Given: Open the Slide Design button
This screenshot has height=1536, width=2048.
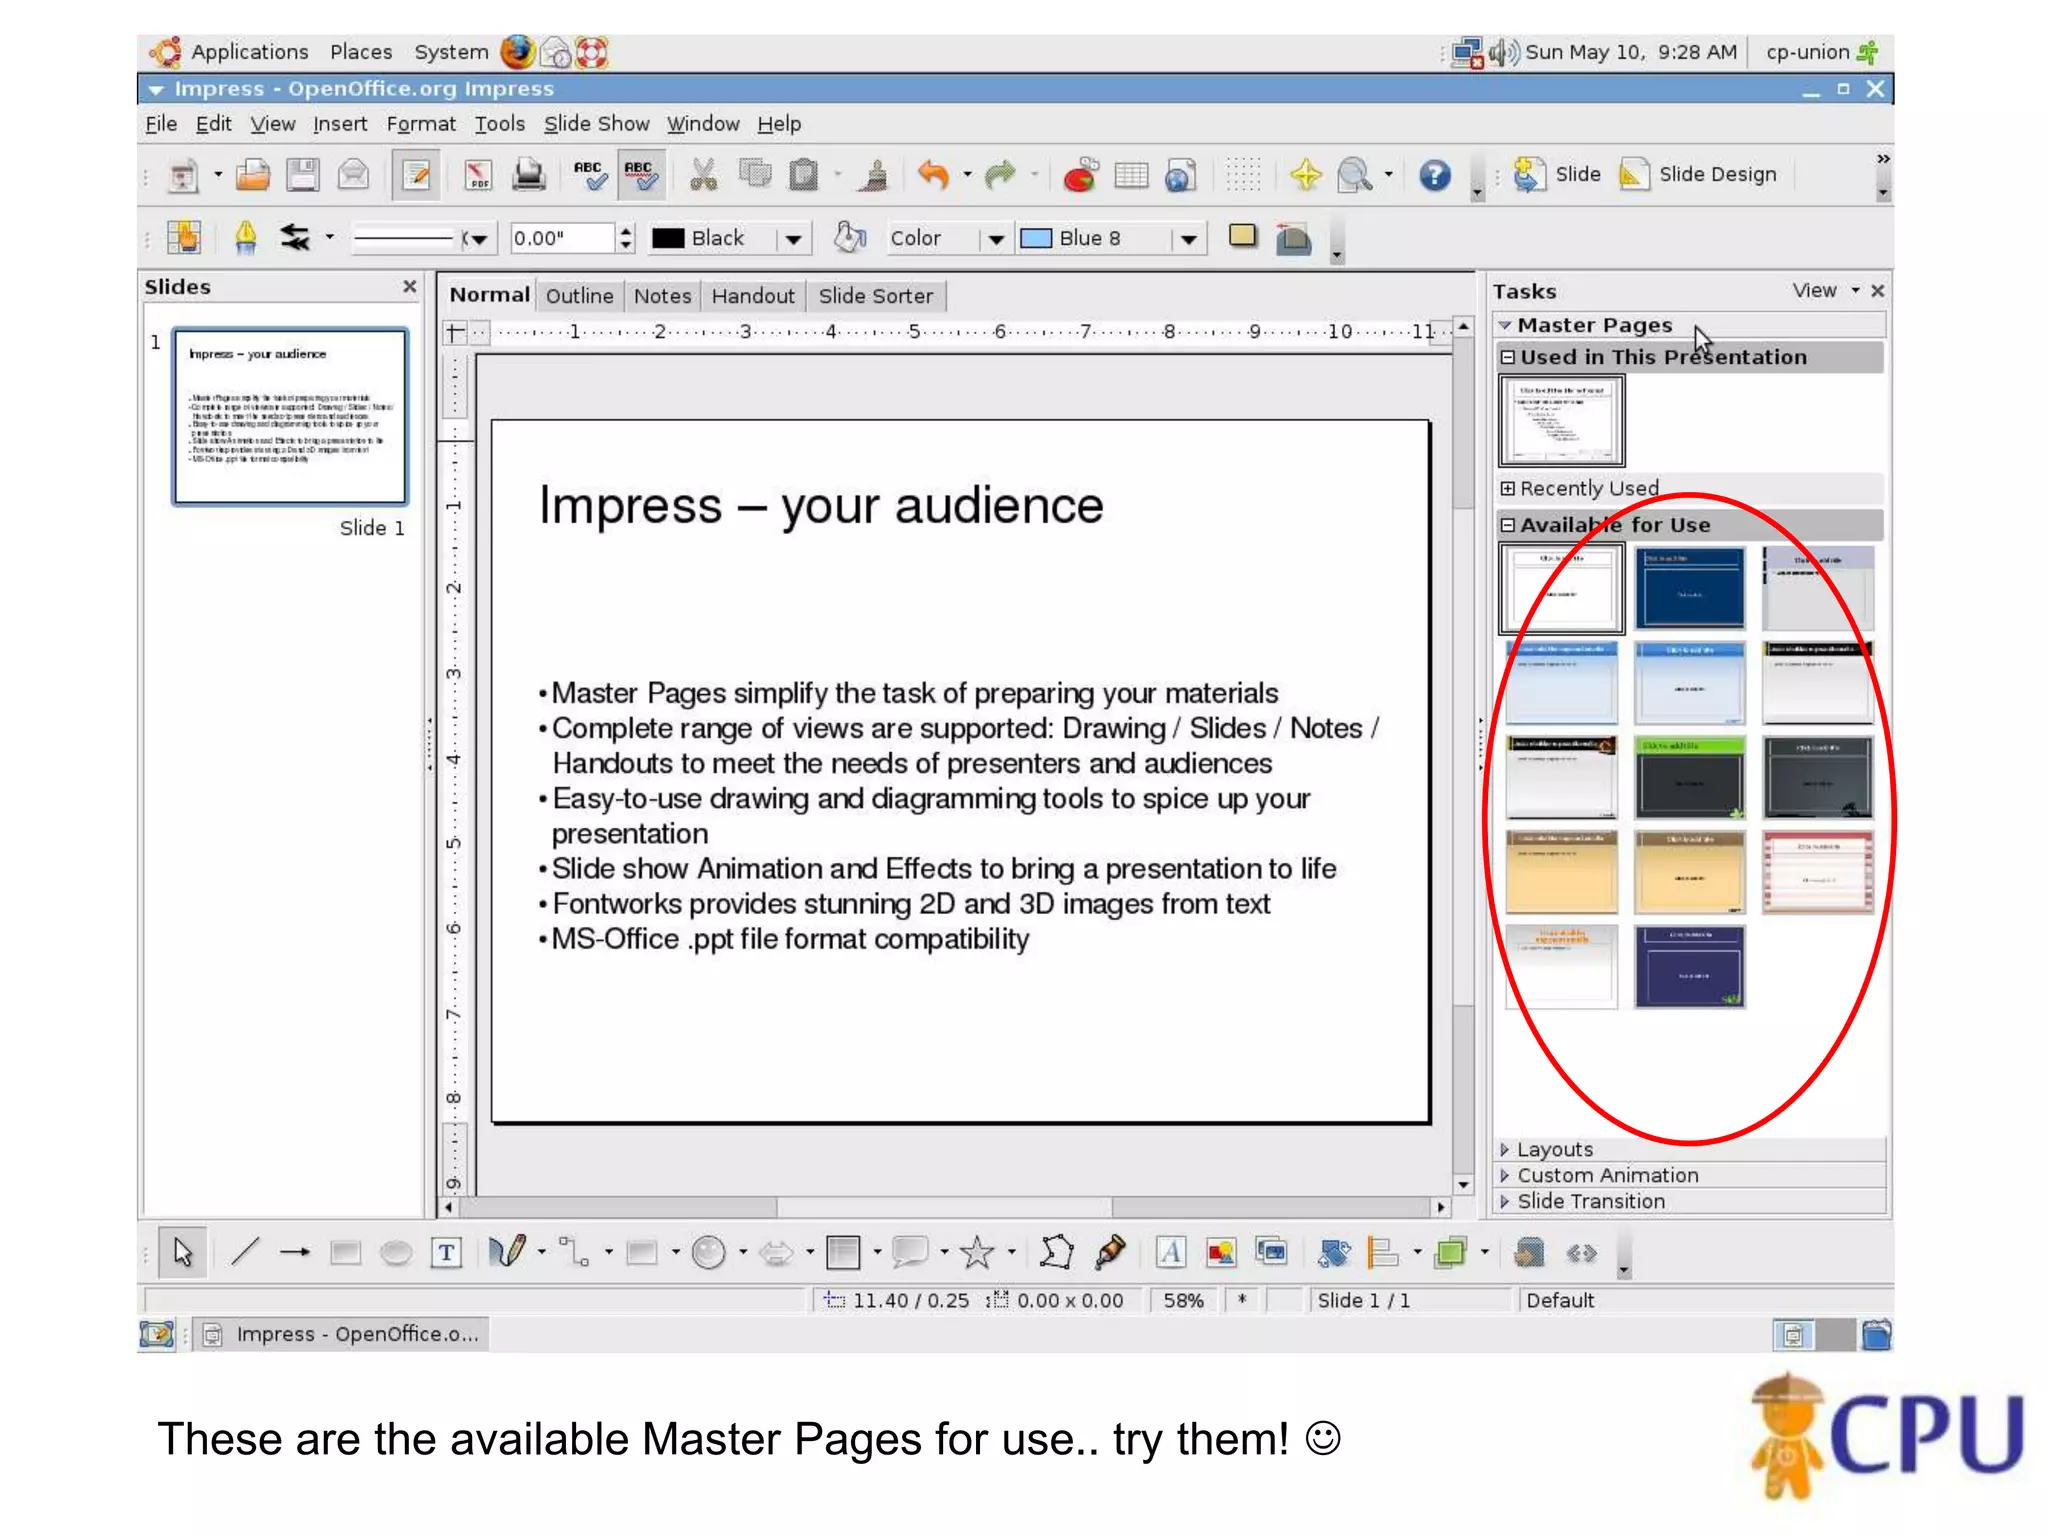Looking at the screenshot, I should [x=1698, y=174].
